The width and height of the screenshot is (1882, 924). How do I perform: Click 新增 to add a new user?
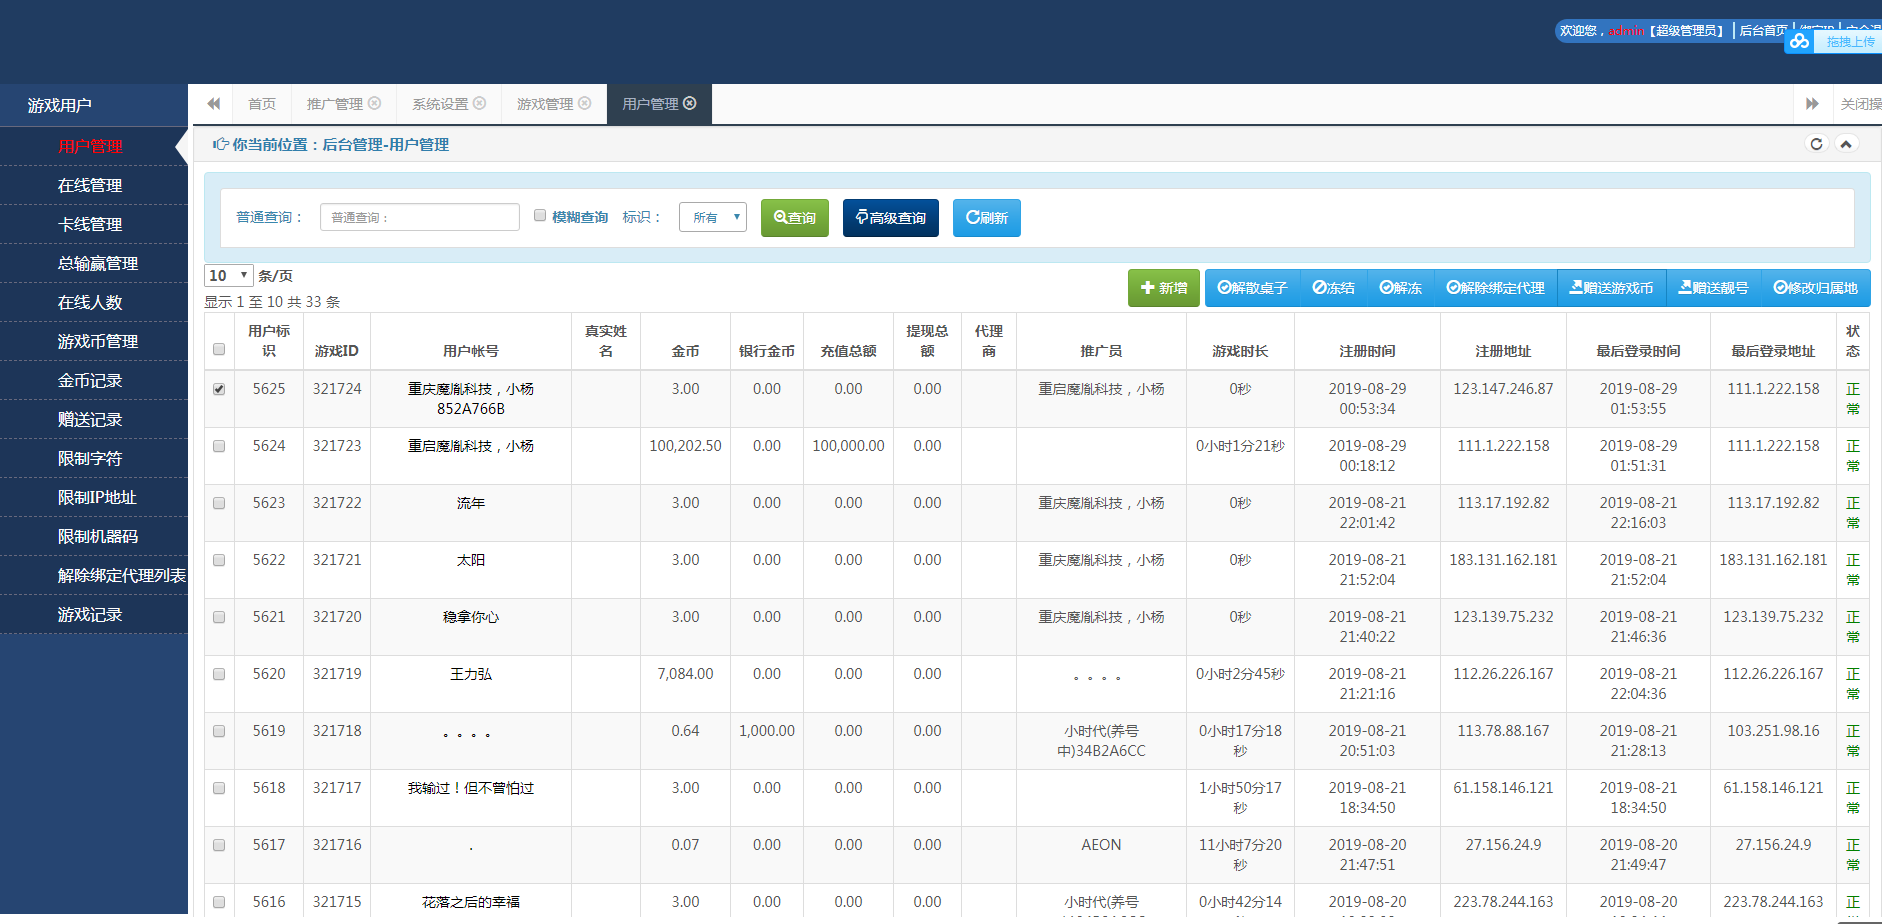1163,288
